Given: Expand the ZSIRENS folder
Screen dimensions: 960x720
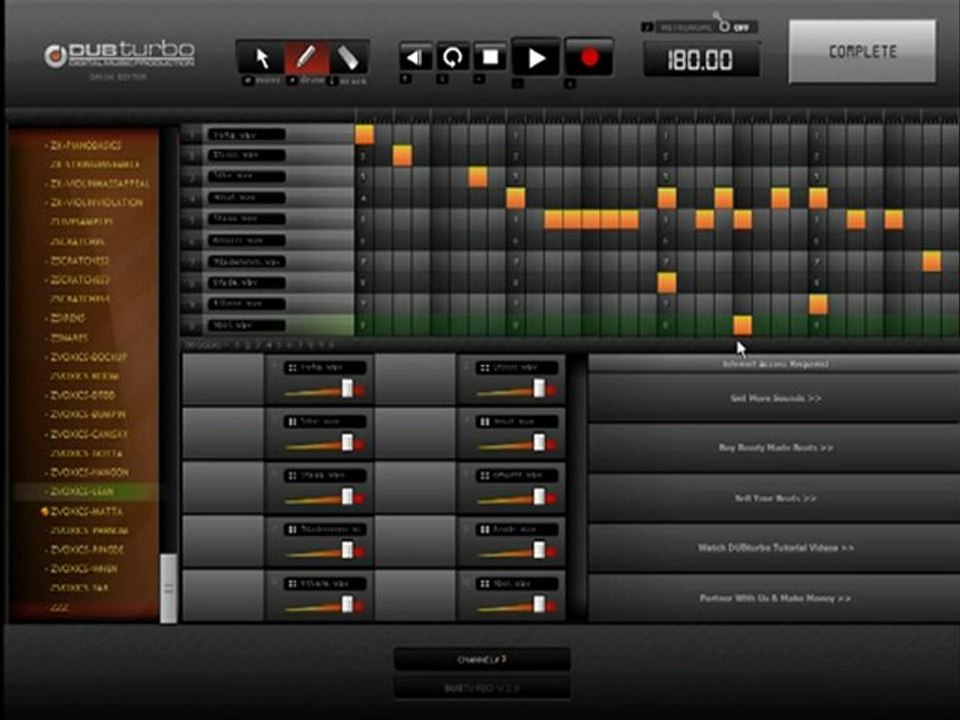Looking at the screenshot, I should tap(67, 318).
